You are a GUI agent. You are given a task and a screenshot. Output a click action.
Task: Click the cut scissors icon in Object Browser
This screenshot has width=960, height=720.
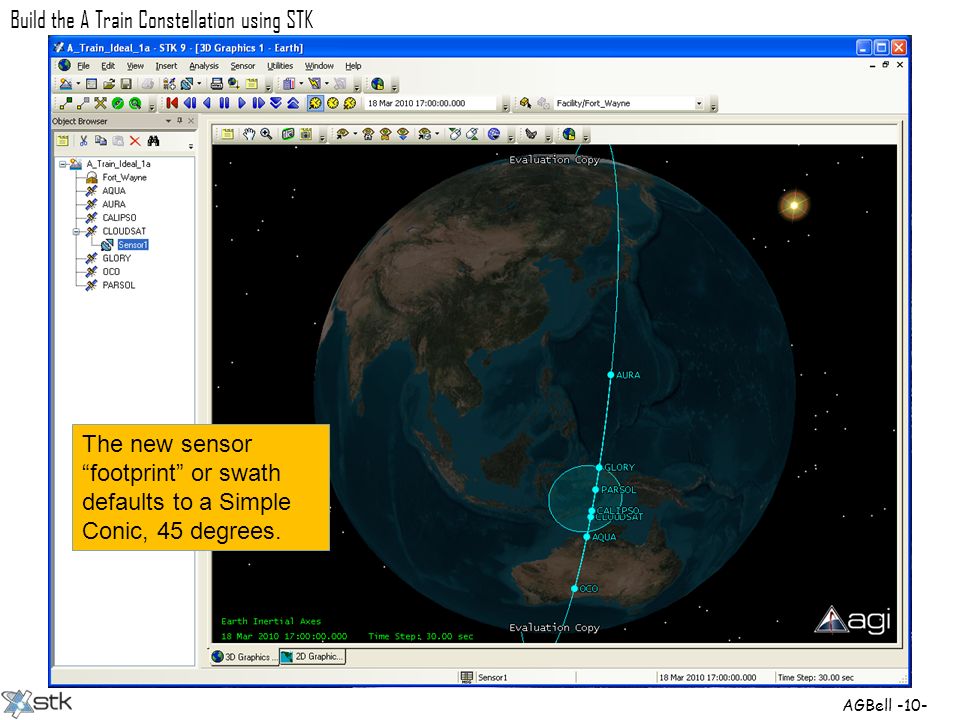83,141
